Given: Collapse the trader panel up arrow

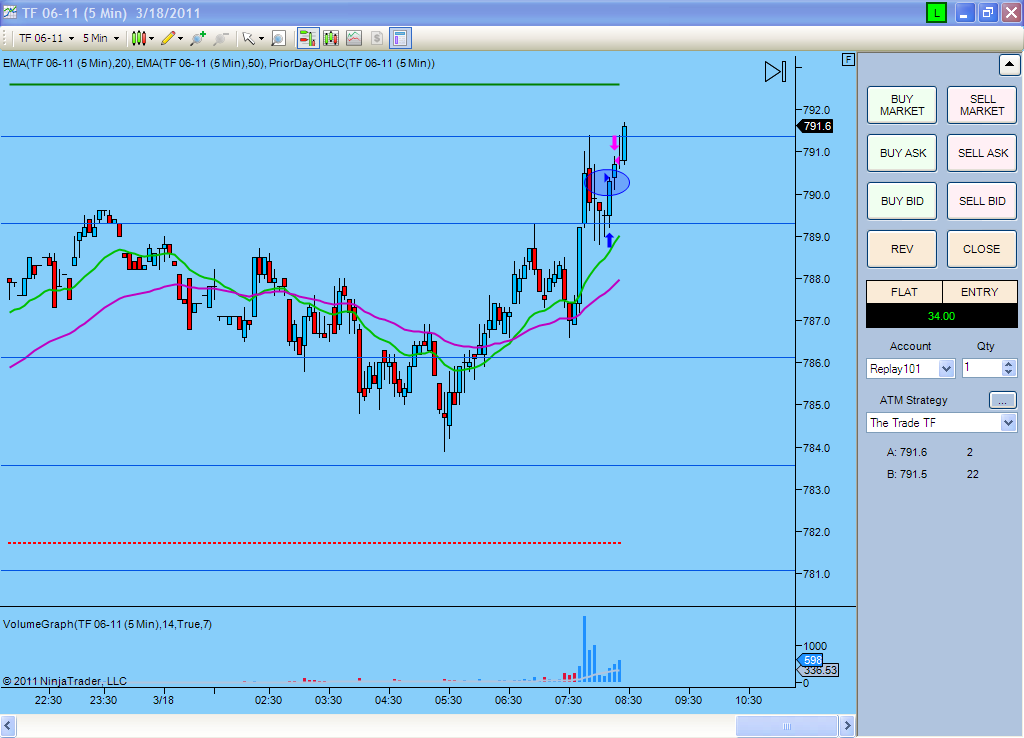Looking at the screenshot, I should pos(1009,65).
